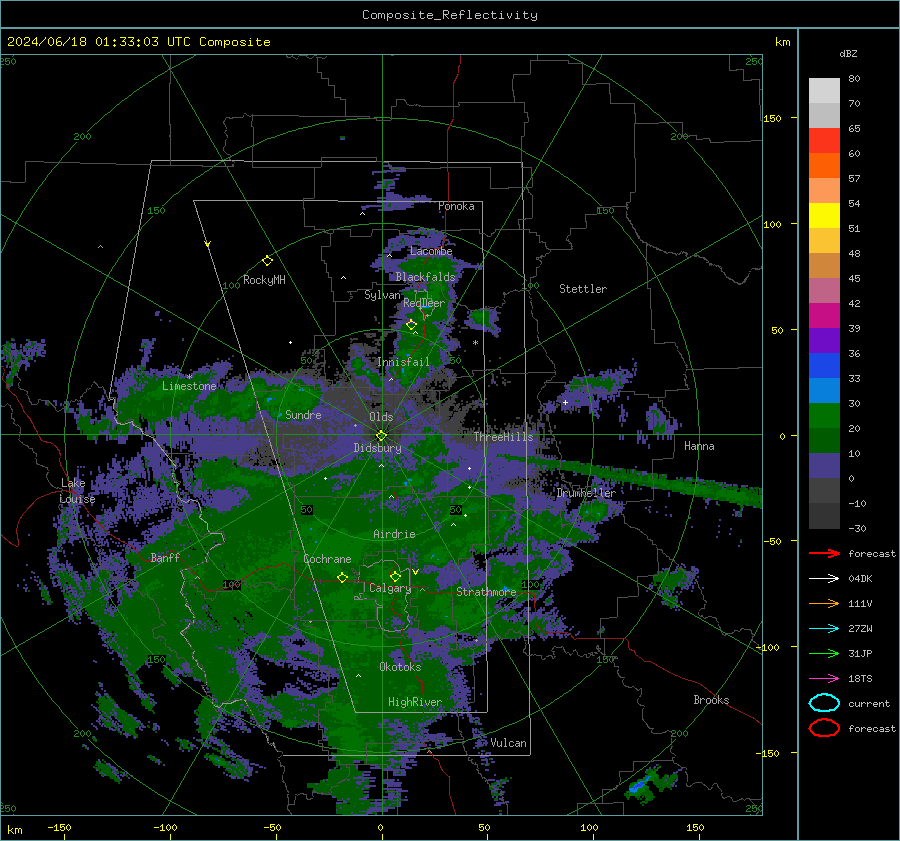The height and width of the screenshot is (841, 900).
Task: Click the bright green 30 dBZ swatch
Action: click(x=824, y=416)
